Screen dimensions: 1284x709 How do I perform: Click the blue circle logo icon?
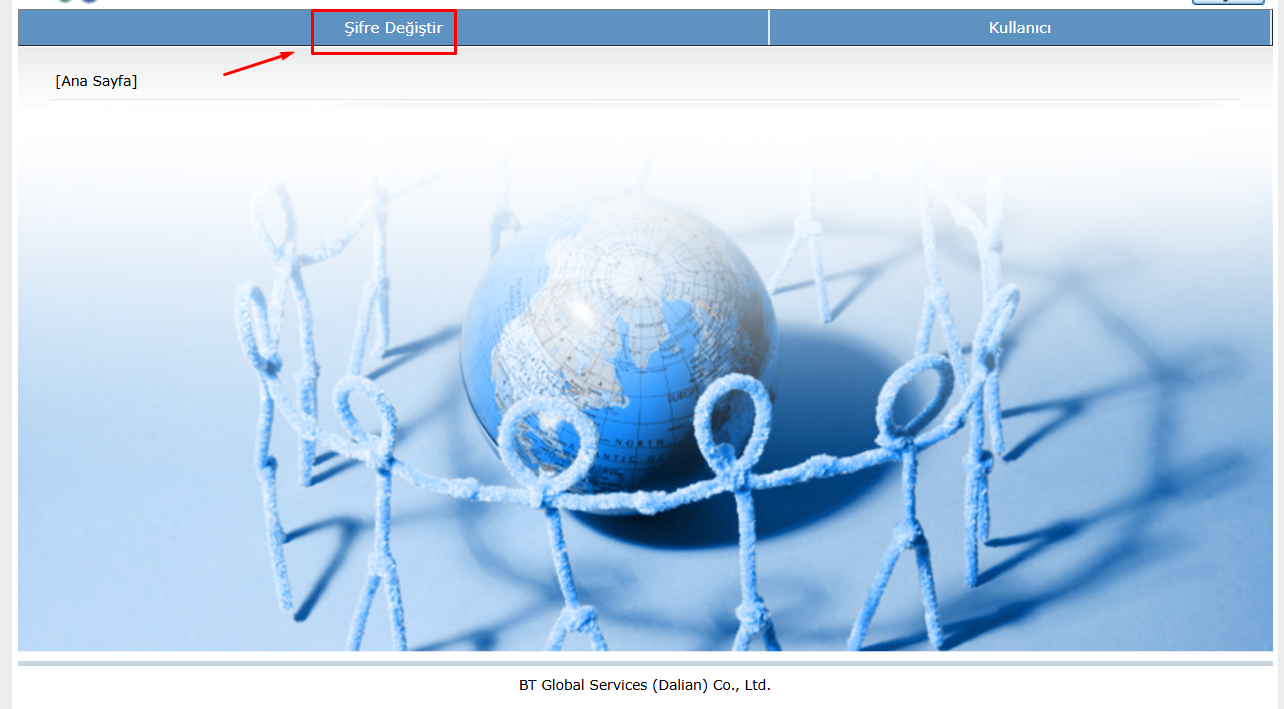click(x=89, y=1)
